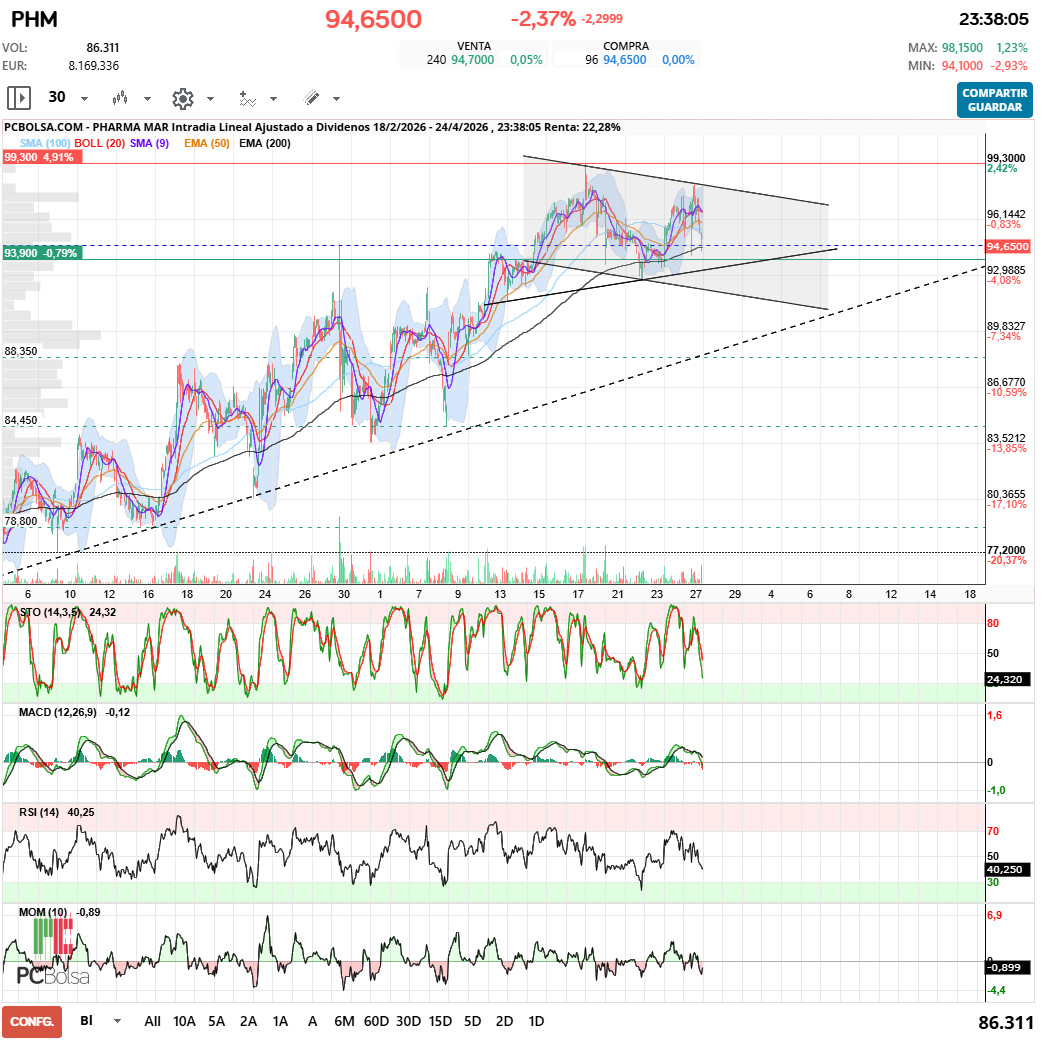Image resolution: width=1048 pixels, height=1043 pixels.
Task: Select the 6M time range
Action: tap(344, 1021)
